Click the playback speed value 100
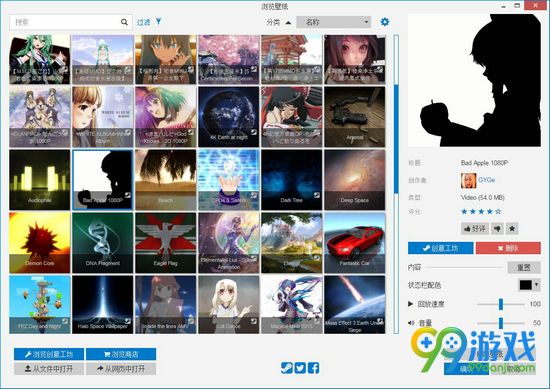Screen dimensions: 550x389 click(535, 304)
